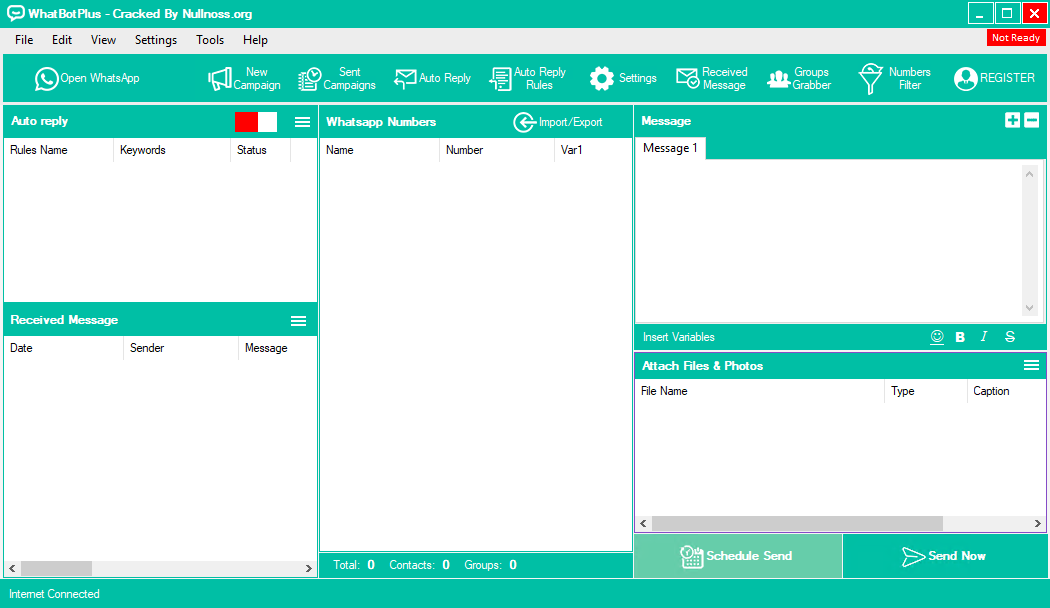Open Import/Export for Whatsapp Numbers
The width and height of the screenshot is (1050, 608).
pos(558,122)
